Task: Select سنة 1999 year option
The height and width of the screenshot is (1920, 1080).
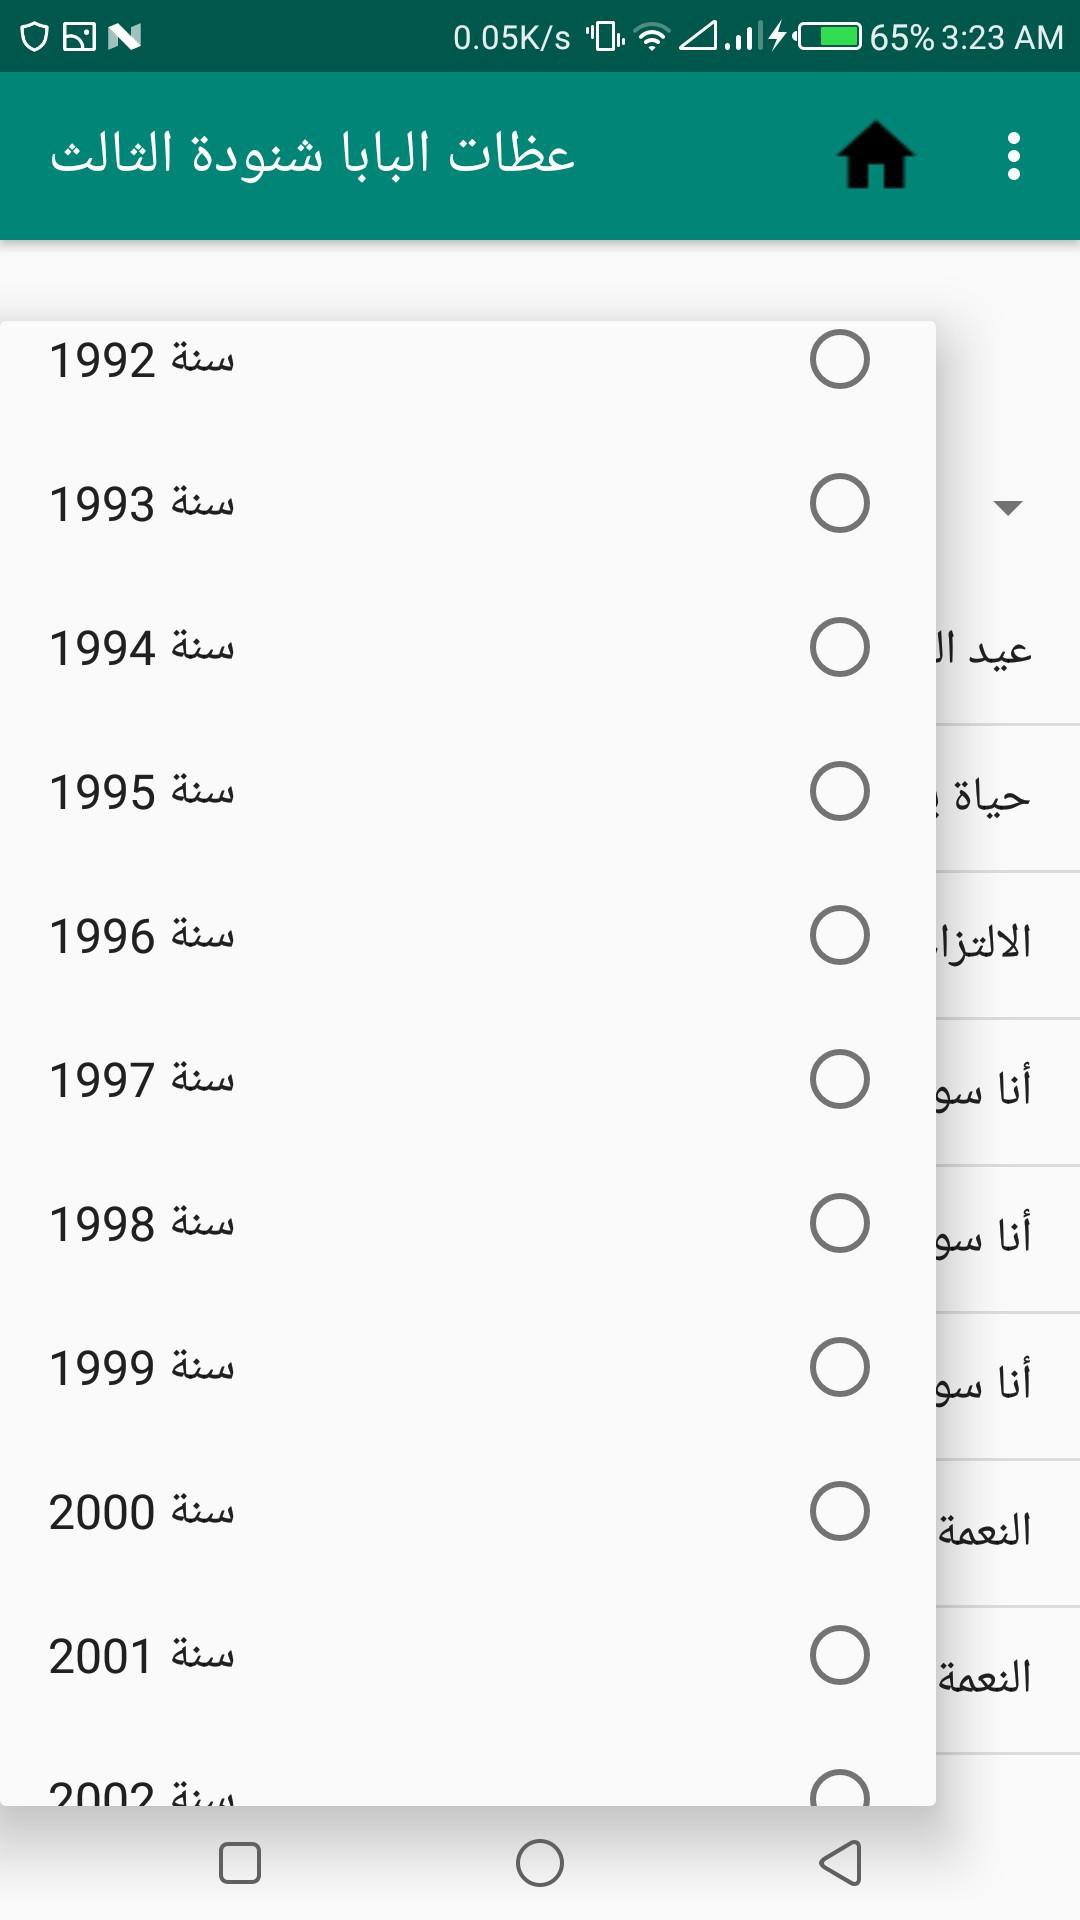Action: click(142, 1367)
